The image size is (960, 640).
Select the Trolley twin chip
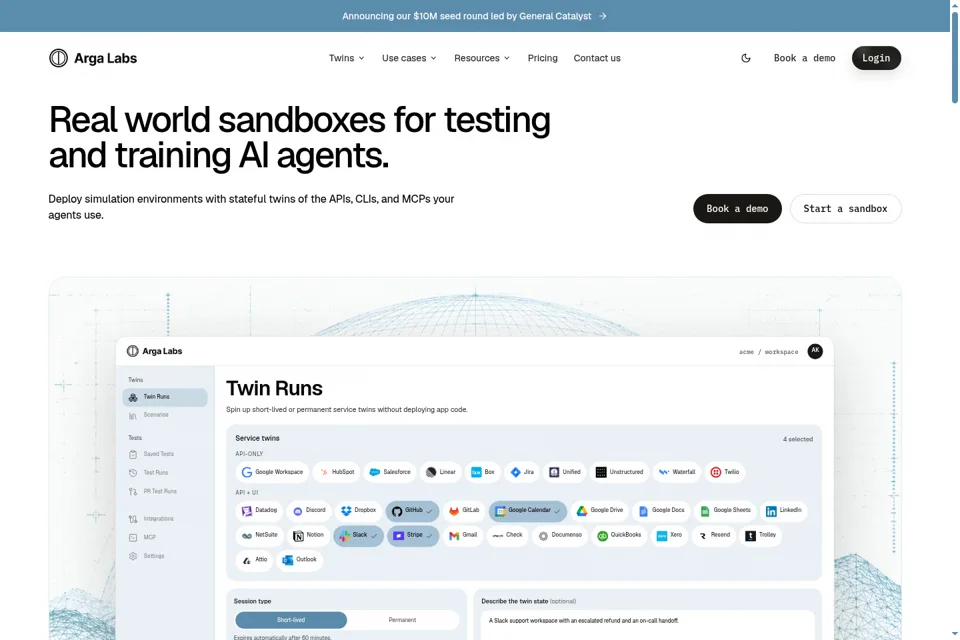click(760, 536)
